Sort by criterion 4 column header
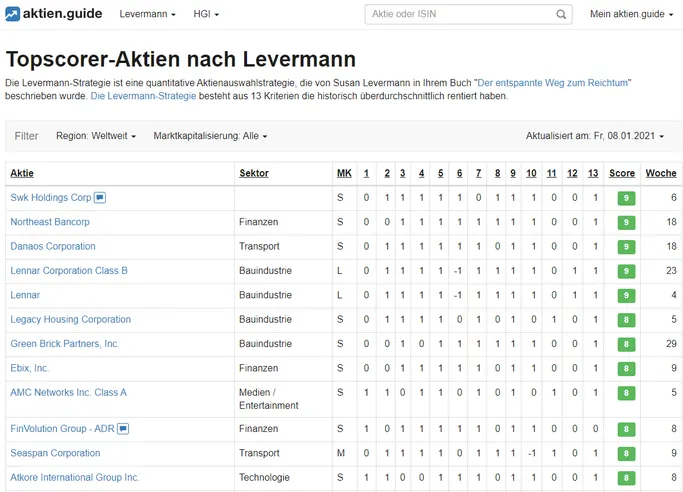 point(421,173)
